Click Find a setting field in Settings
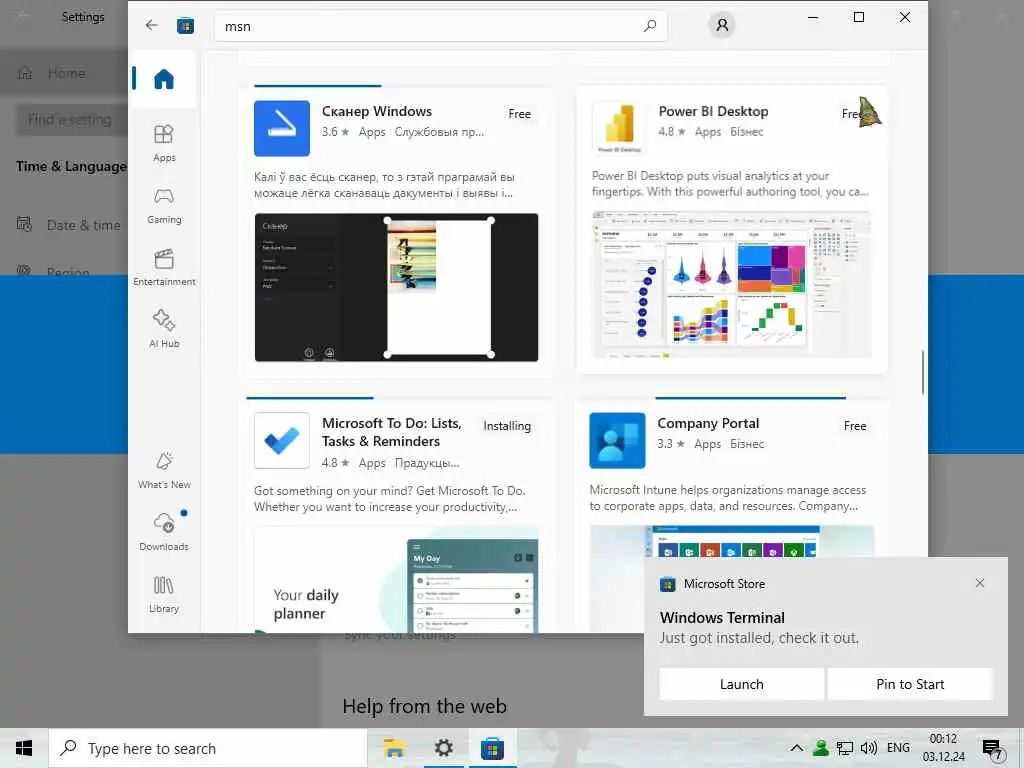The width and height of the screenshot is (1024, 768). click(x=71, y=120)
